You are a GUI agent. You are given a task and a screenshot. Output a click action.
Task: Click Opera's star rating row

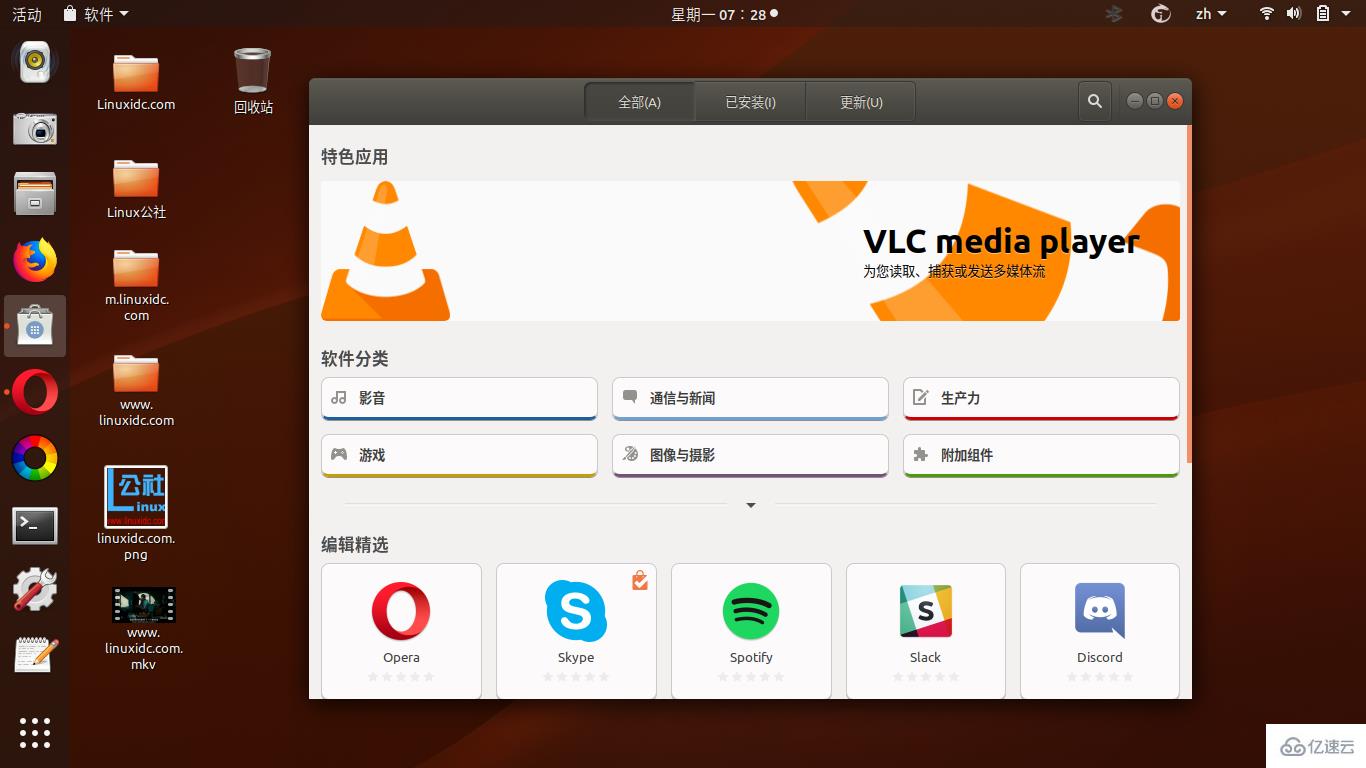coord(401,677)
